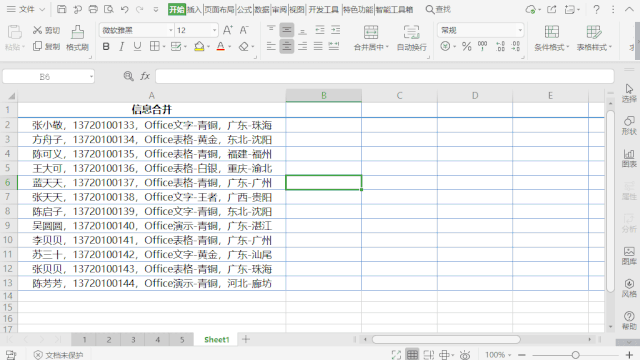Switch to Developer Tools (开发工具) tab
The image size is (640, 360).
point(323,9)
